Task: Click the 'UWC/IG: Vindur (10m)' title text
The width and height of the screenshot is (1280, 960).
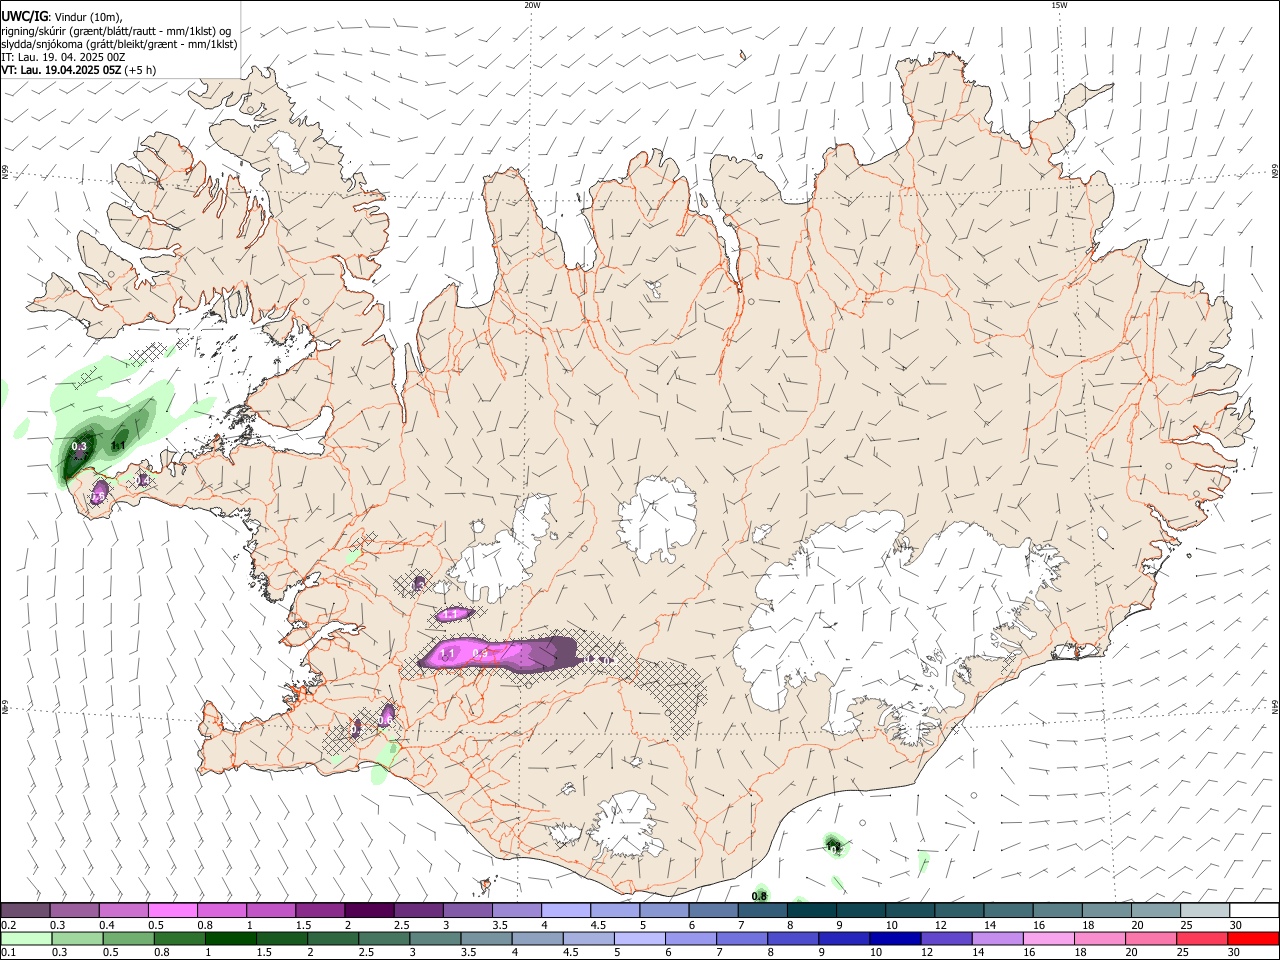Action: 61,17
